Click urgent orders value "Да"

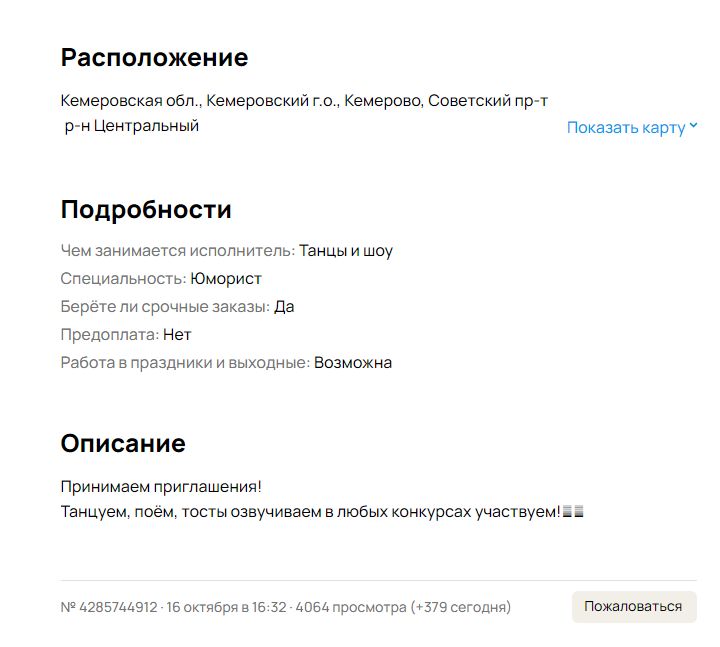tap(284, 307)
